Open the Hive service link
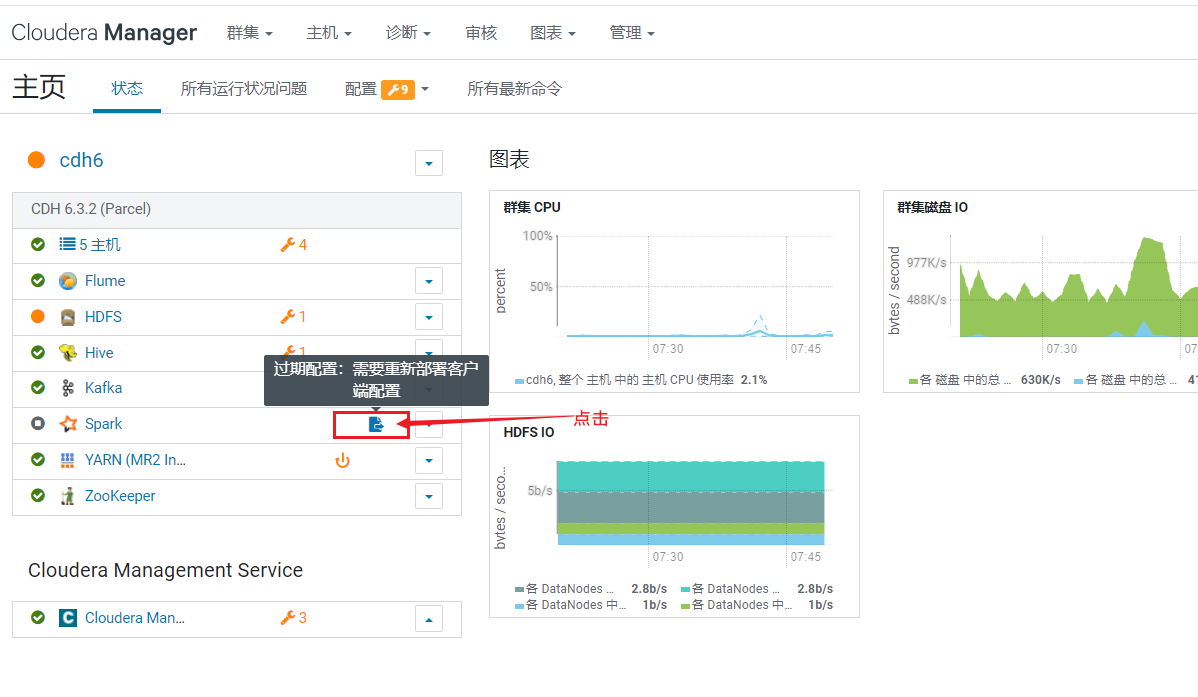This screenshot has height=697, width=1198. [x=99, y=353]
